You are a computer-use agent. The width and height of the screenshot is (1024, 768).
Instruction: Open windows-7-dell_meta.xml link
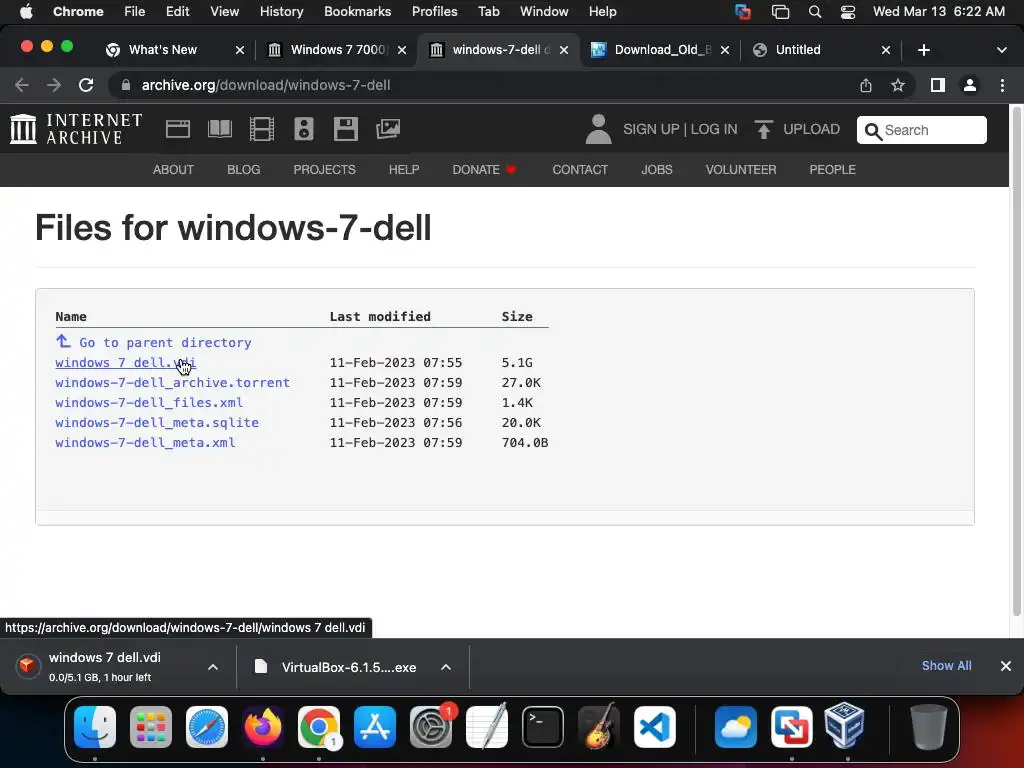(145, 443)
